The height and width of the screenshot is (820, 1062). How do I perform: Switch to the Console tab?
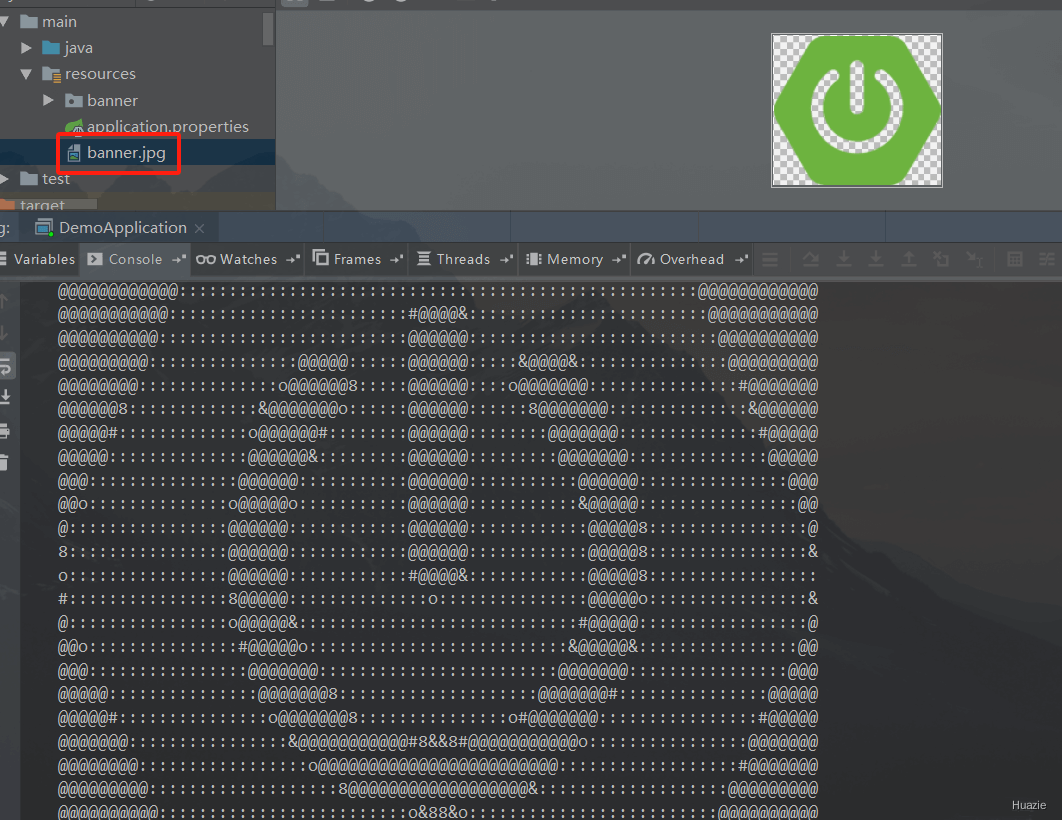tap(135, 259)
